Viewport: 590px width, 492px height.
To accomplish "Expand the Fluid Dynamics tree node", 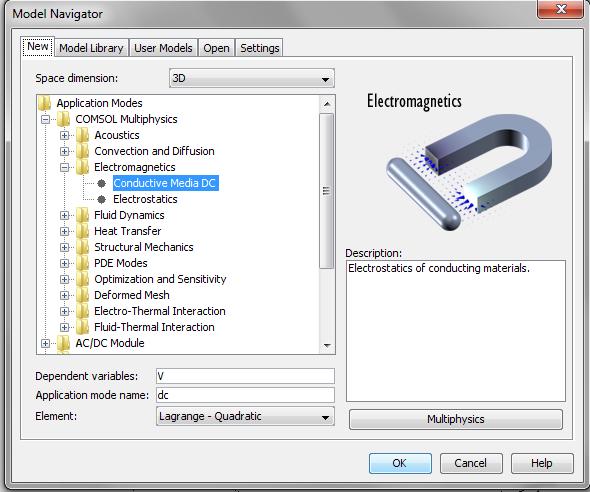I will pos(64,215).
